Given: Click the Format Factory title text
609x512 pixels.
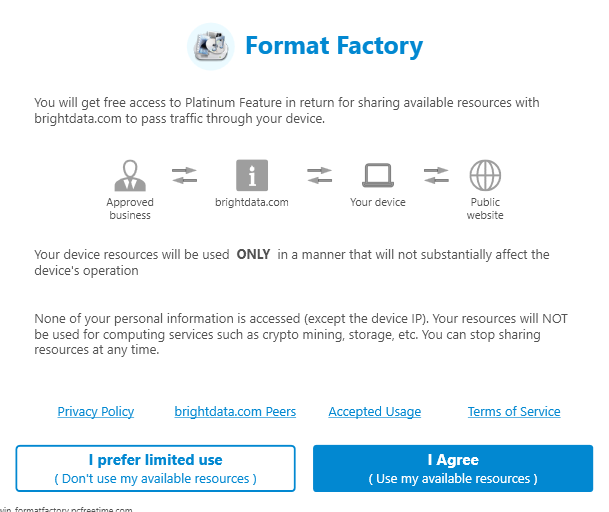Looking at the screenshot, I should (x=334, y=46).
